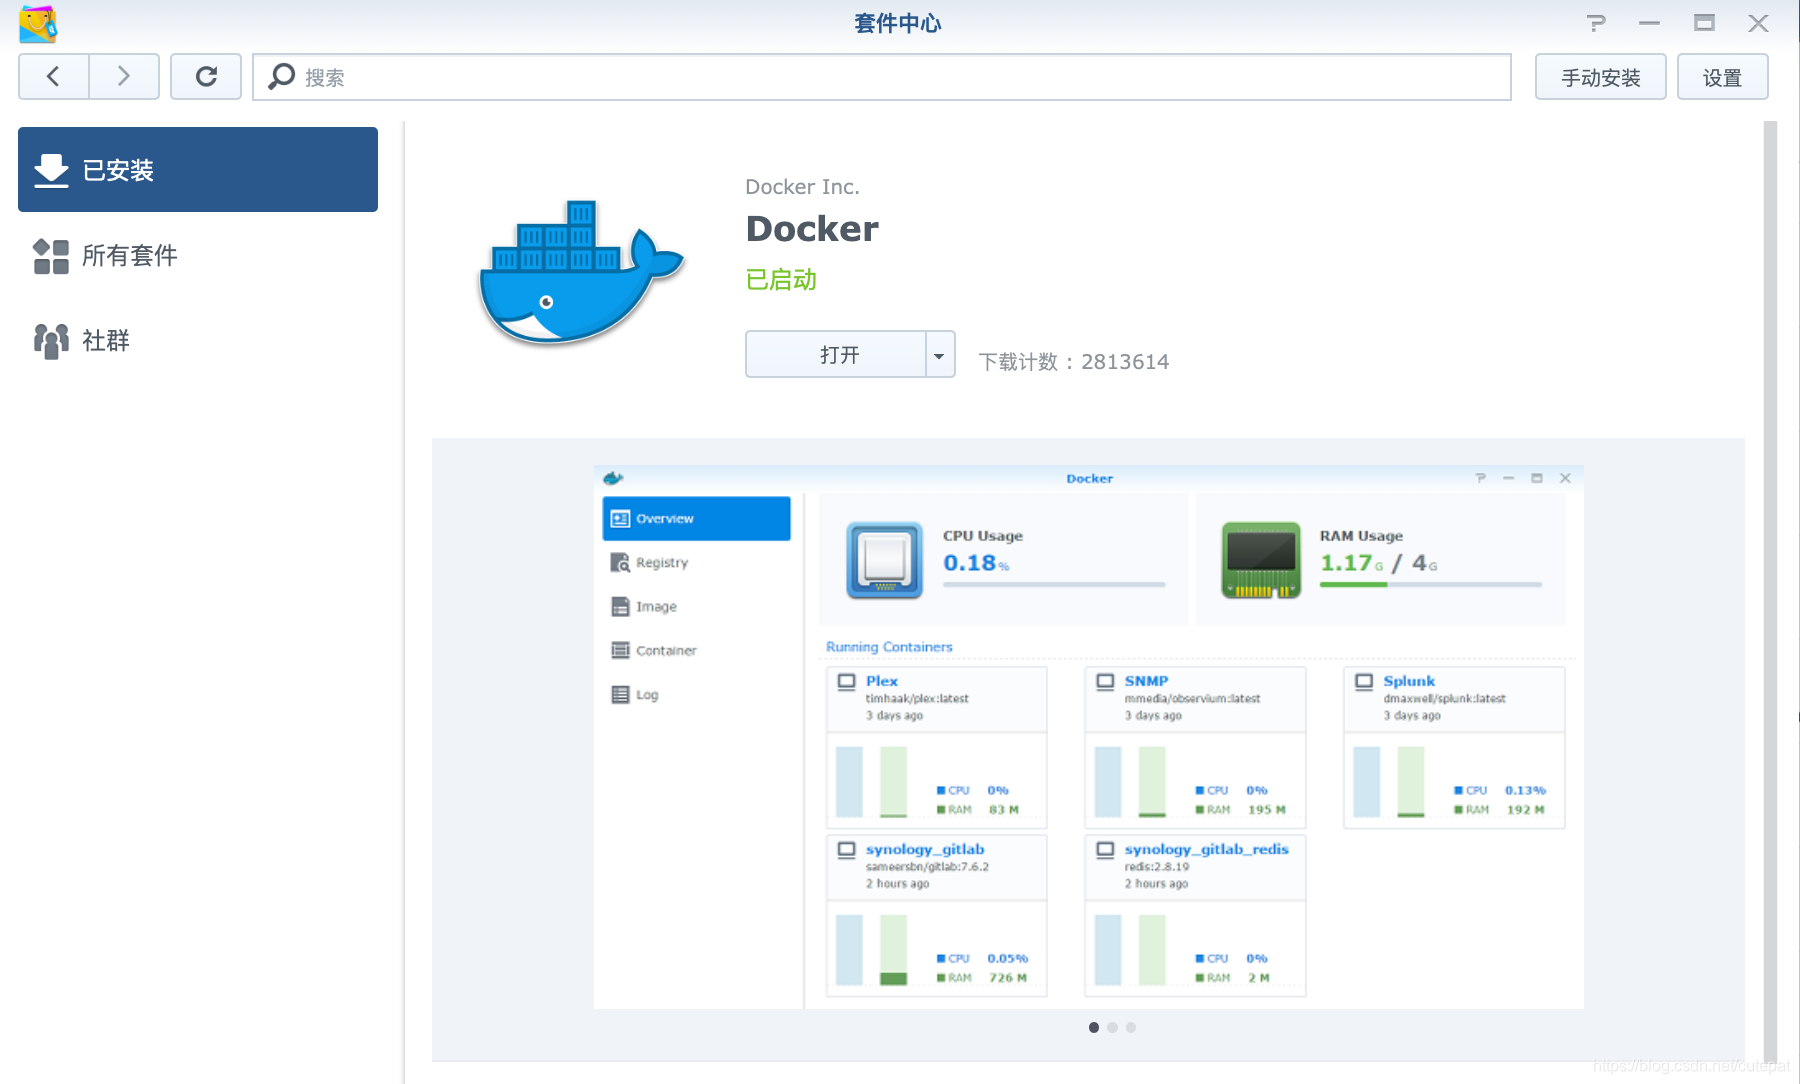This screenshot has height=1084, width=1800.
Task: Click the vertical scrollbar on the right
Action: coord(1770,590)
